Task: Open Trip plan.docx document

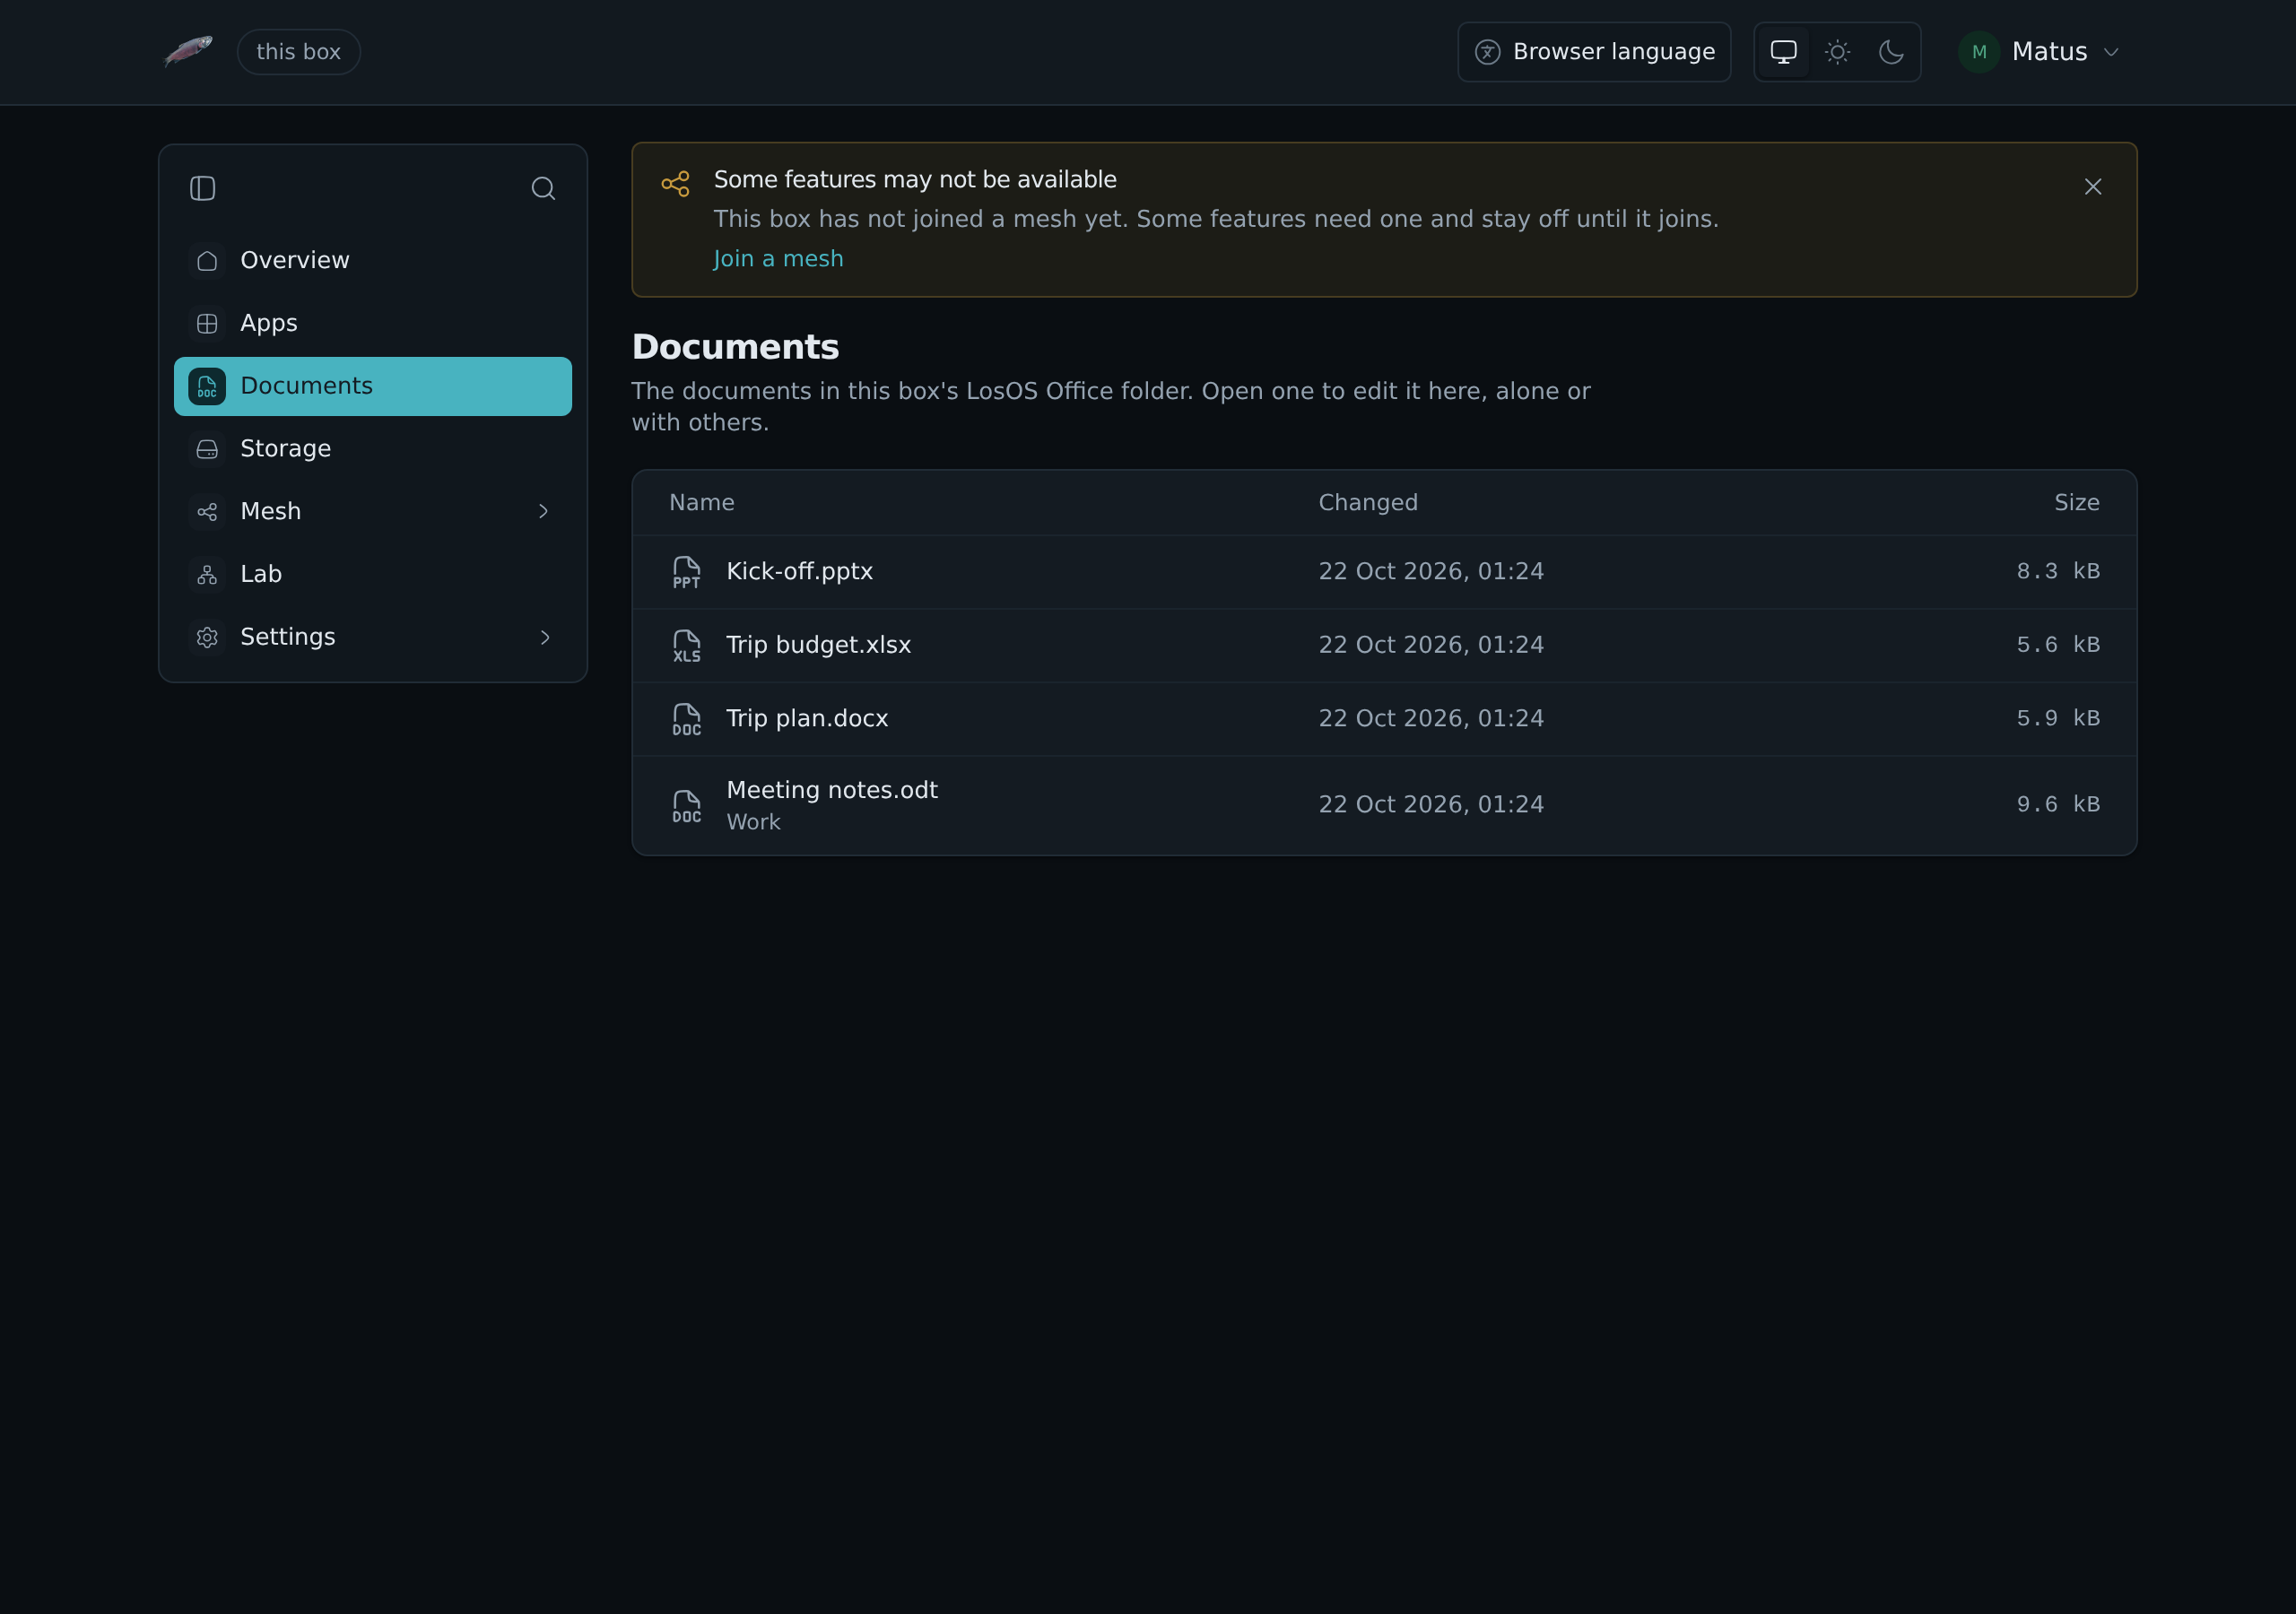Action: click(x=1384, y=719)
